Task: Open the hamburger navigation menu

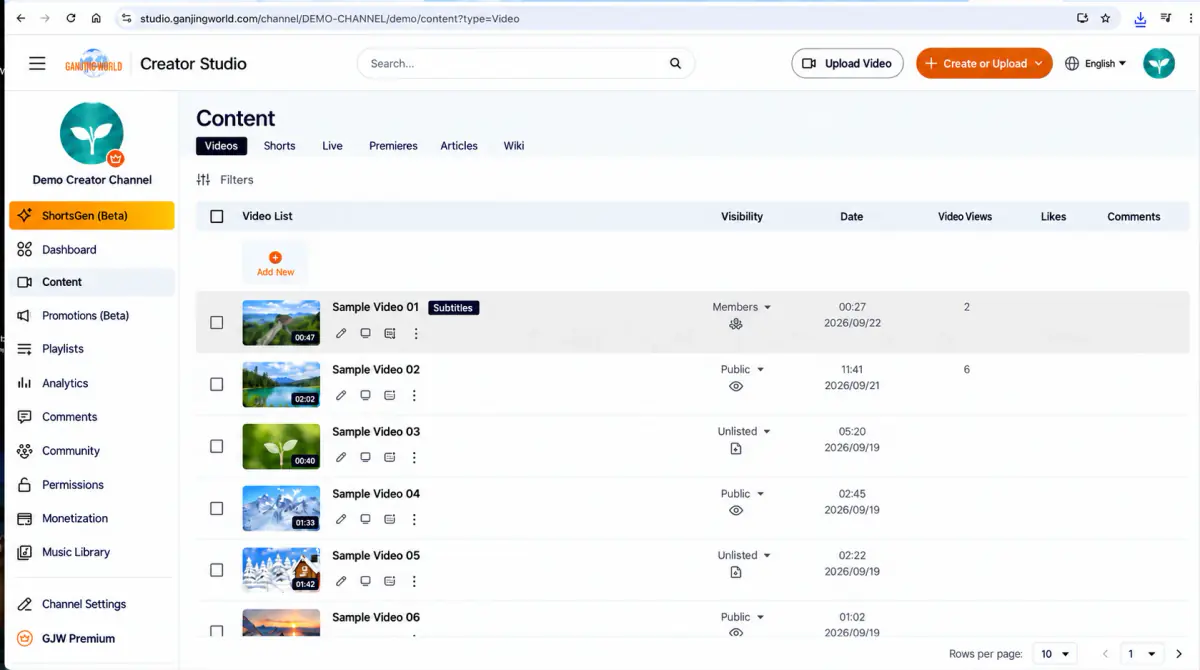Action: click(x=37, y=63)
